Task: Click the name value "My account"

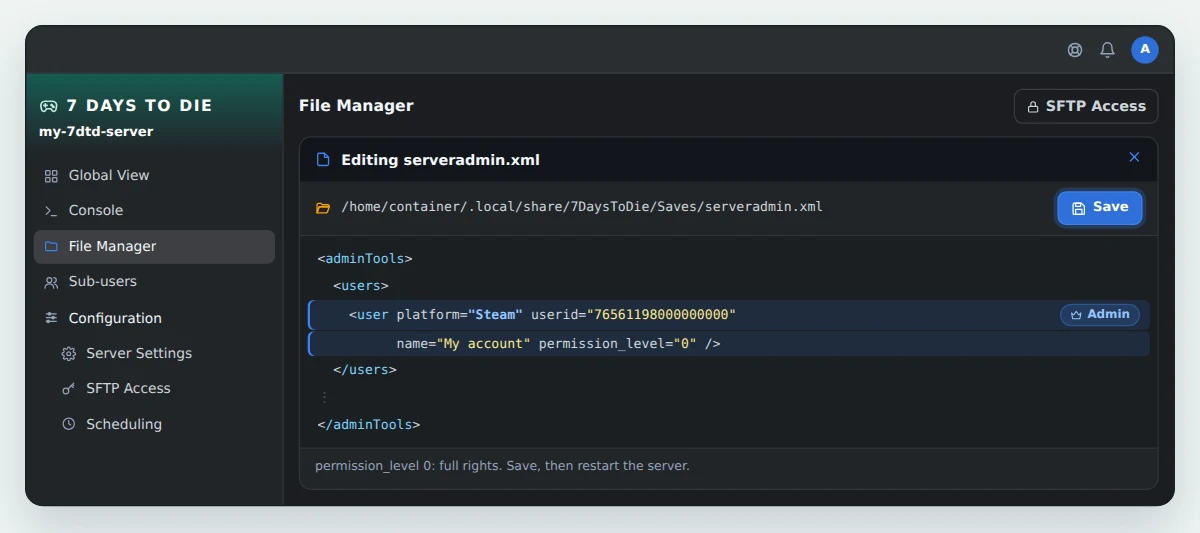Action: [x=484, y=344]
